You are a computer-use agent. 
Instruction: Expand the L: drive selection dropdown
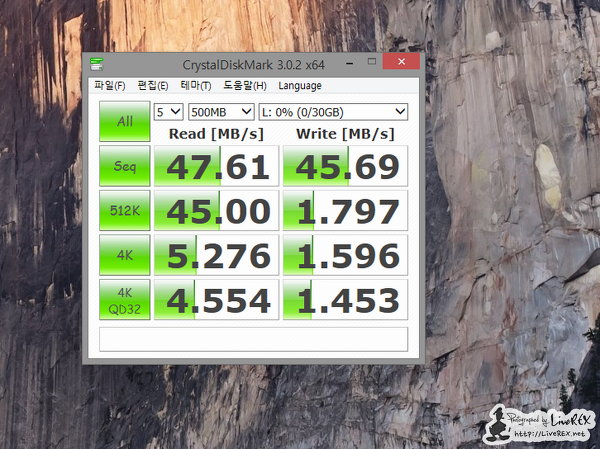[333, 112]
